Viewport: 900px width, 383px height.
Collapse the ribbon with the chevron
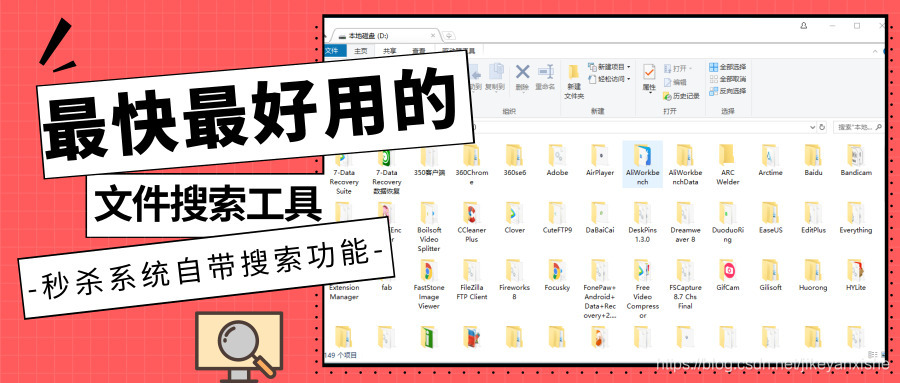click(x=874, y=51)
